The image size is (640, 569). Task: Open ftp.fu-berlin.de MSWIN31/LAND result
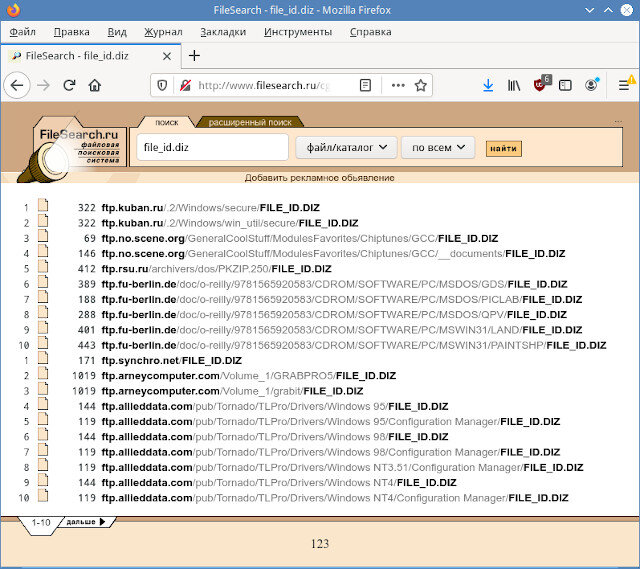click(x=342, y=330)
